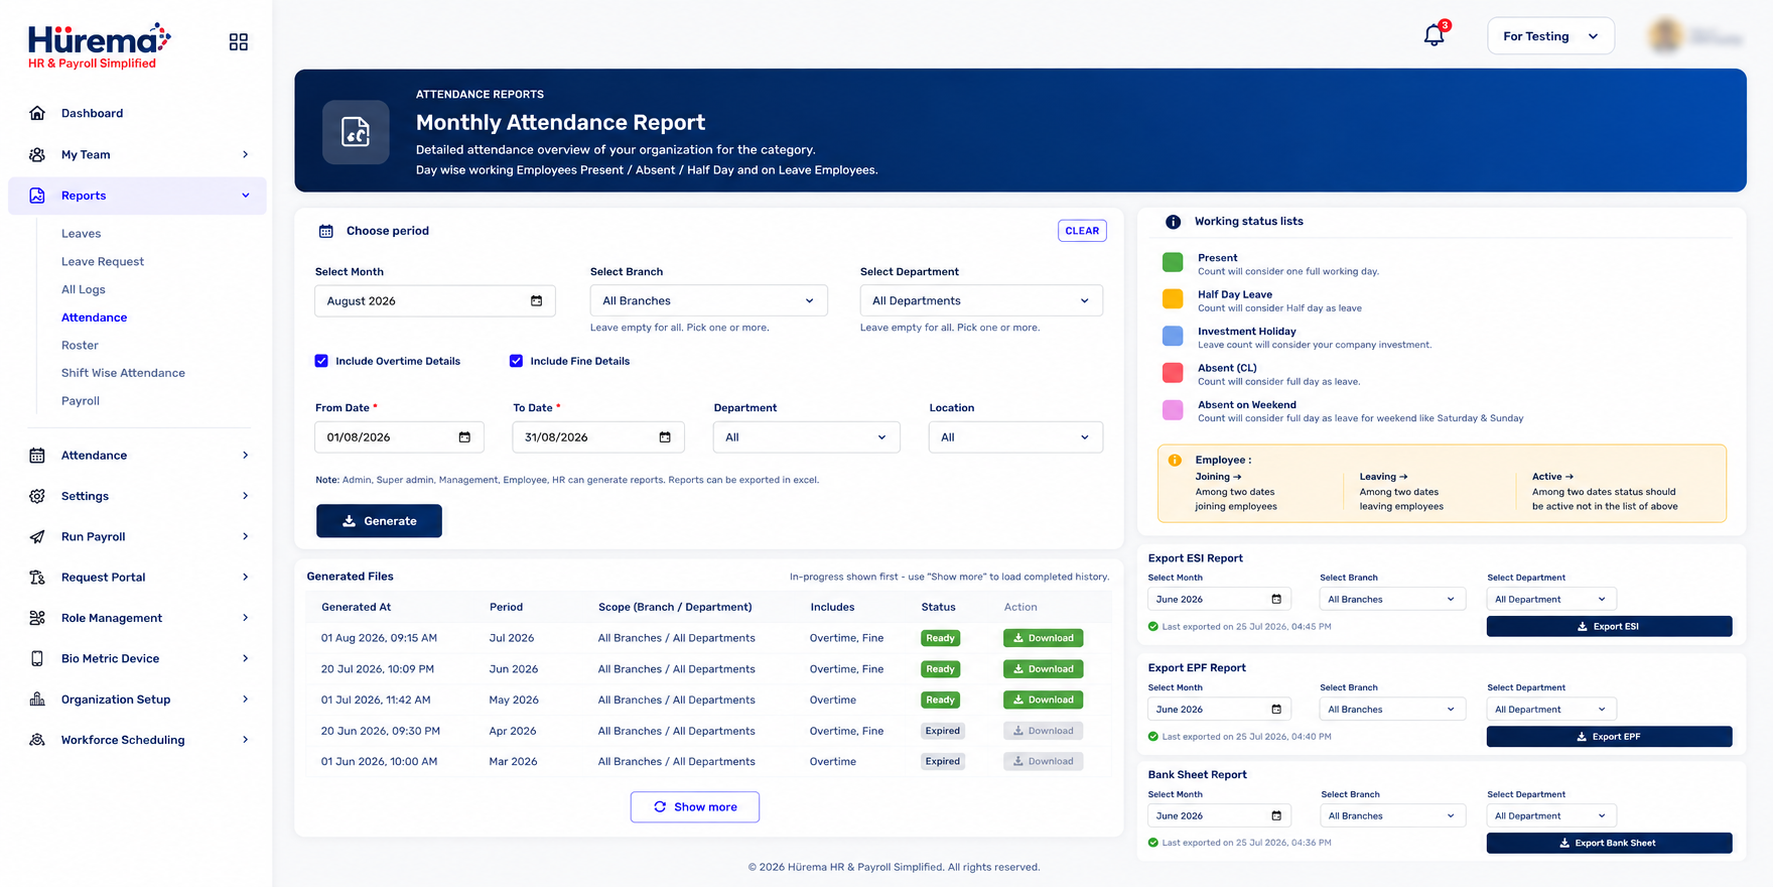Viewport: 1773px width, 887px height.
Task: Select the Run Payroll paper-plane icon
Action: (x=37, y=536)
